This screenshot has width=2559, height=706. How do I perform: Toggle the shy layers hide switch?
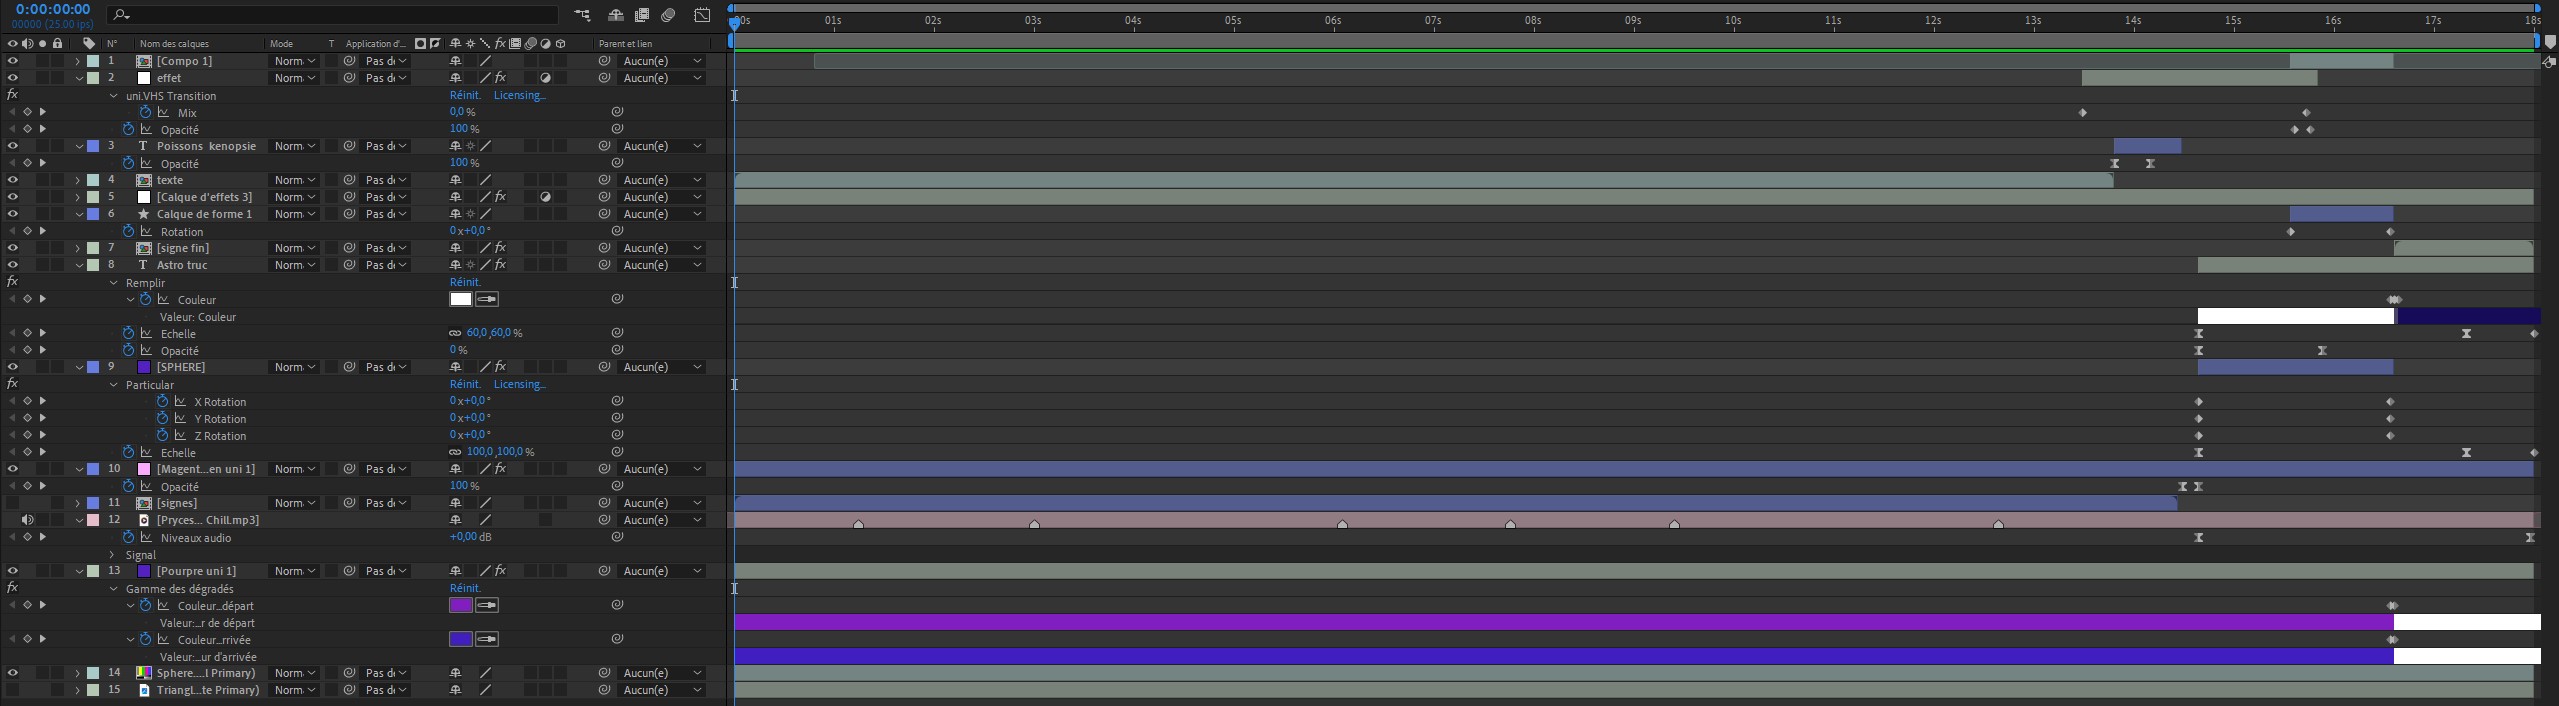616,15
